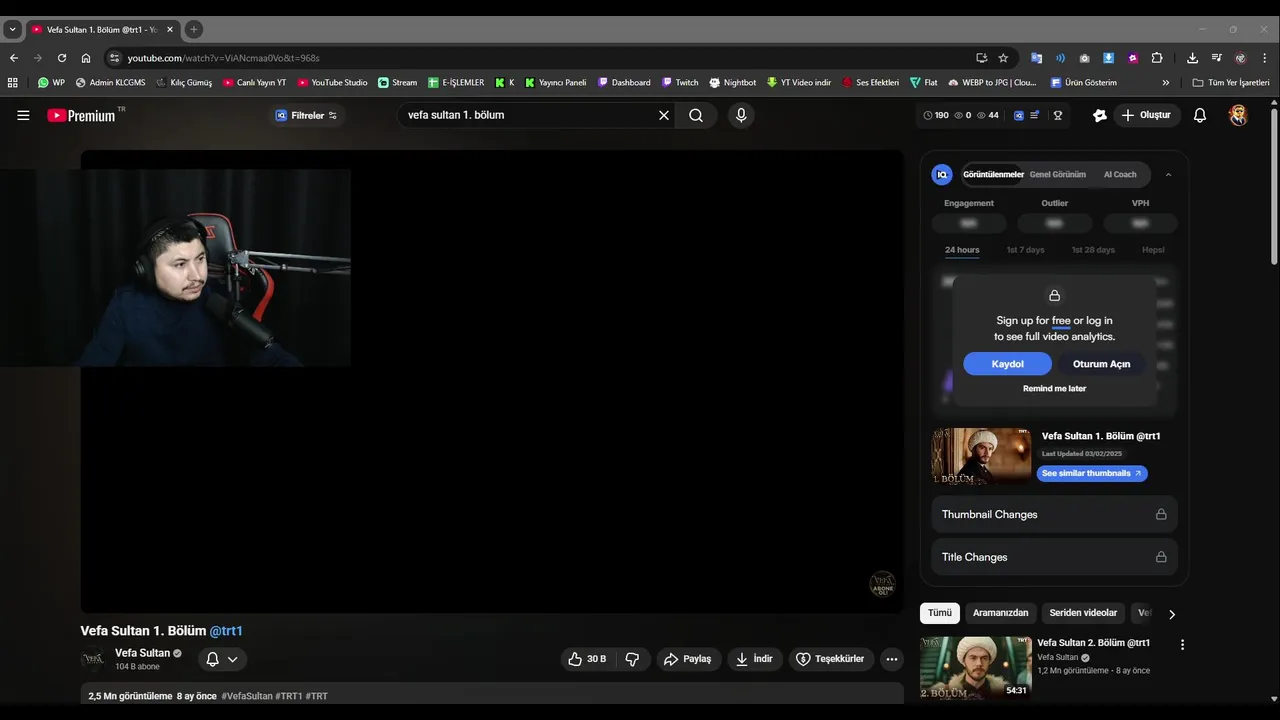Image resolution: width=1280 pixels, height=720 pixels.
Task: Share the video via Paylaş
Action: point(688,659)
